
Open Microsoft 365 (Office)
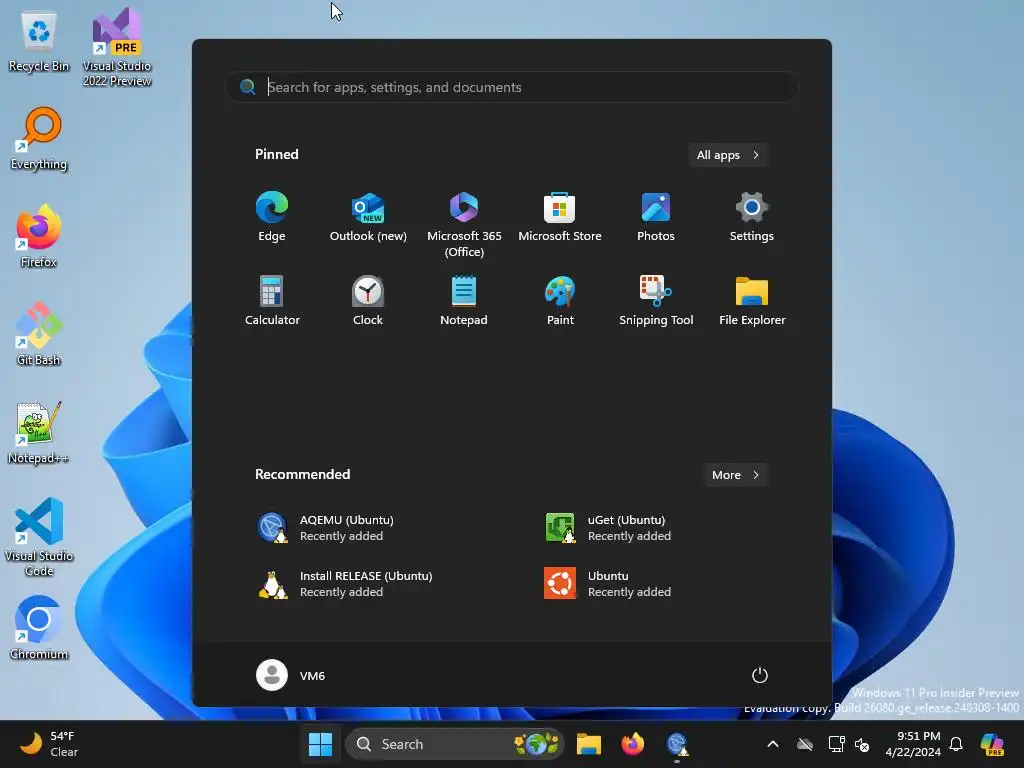[x=464, y=225]
